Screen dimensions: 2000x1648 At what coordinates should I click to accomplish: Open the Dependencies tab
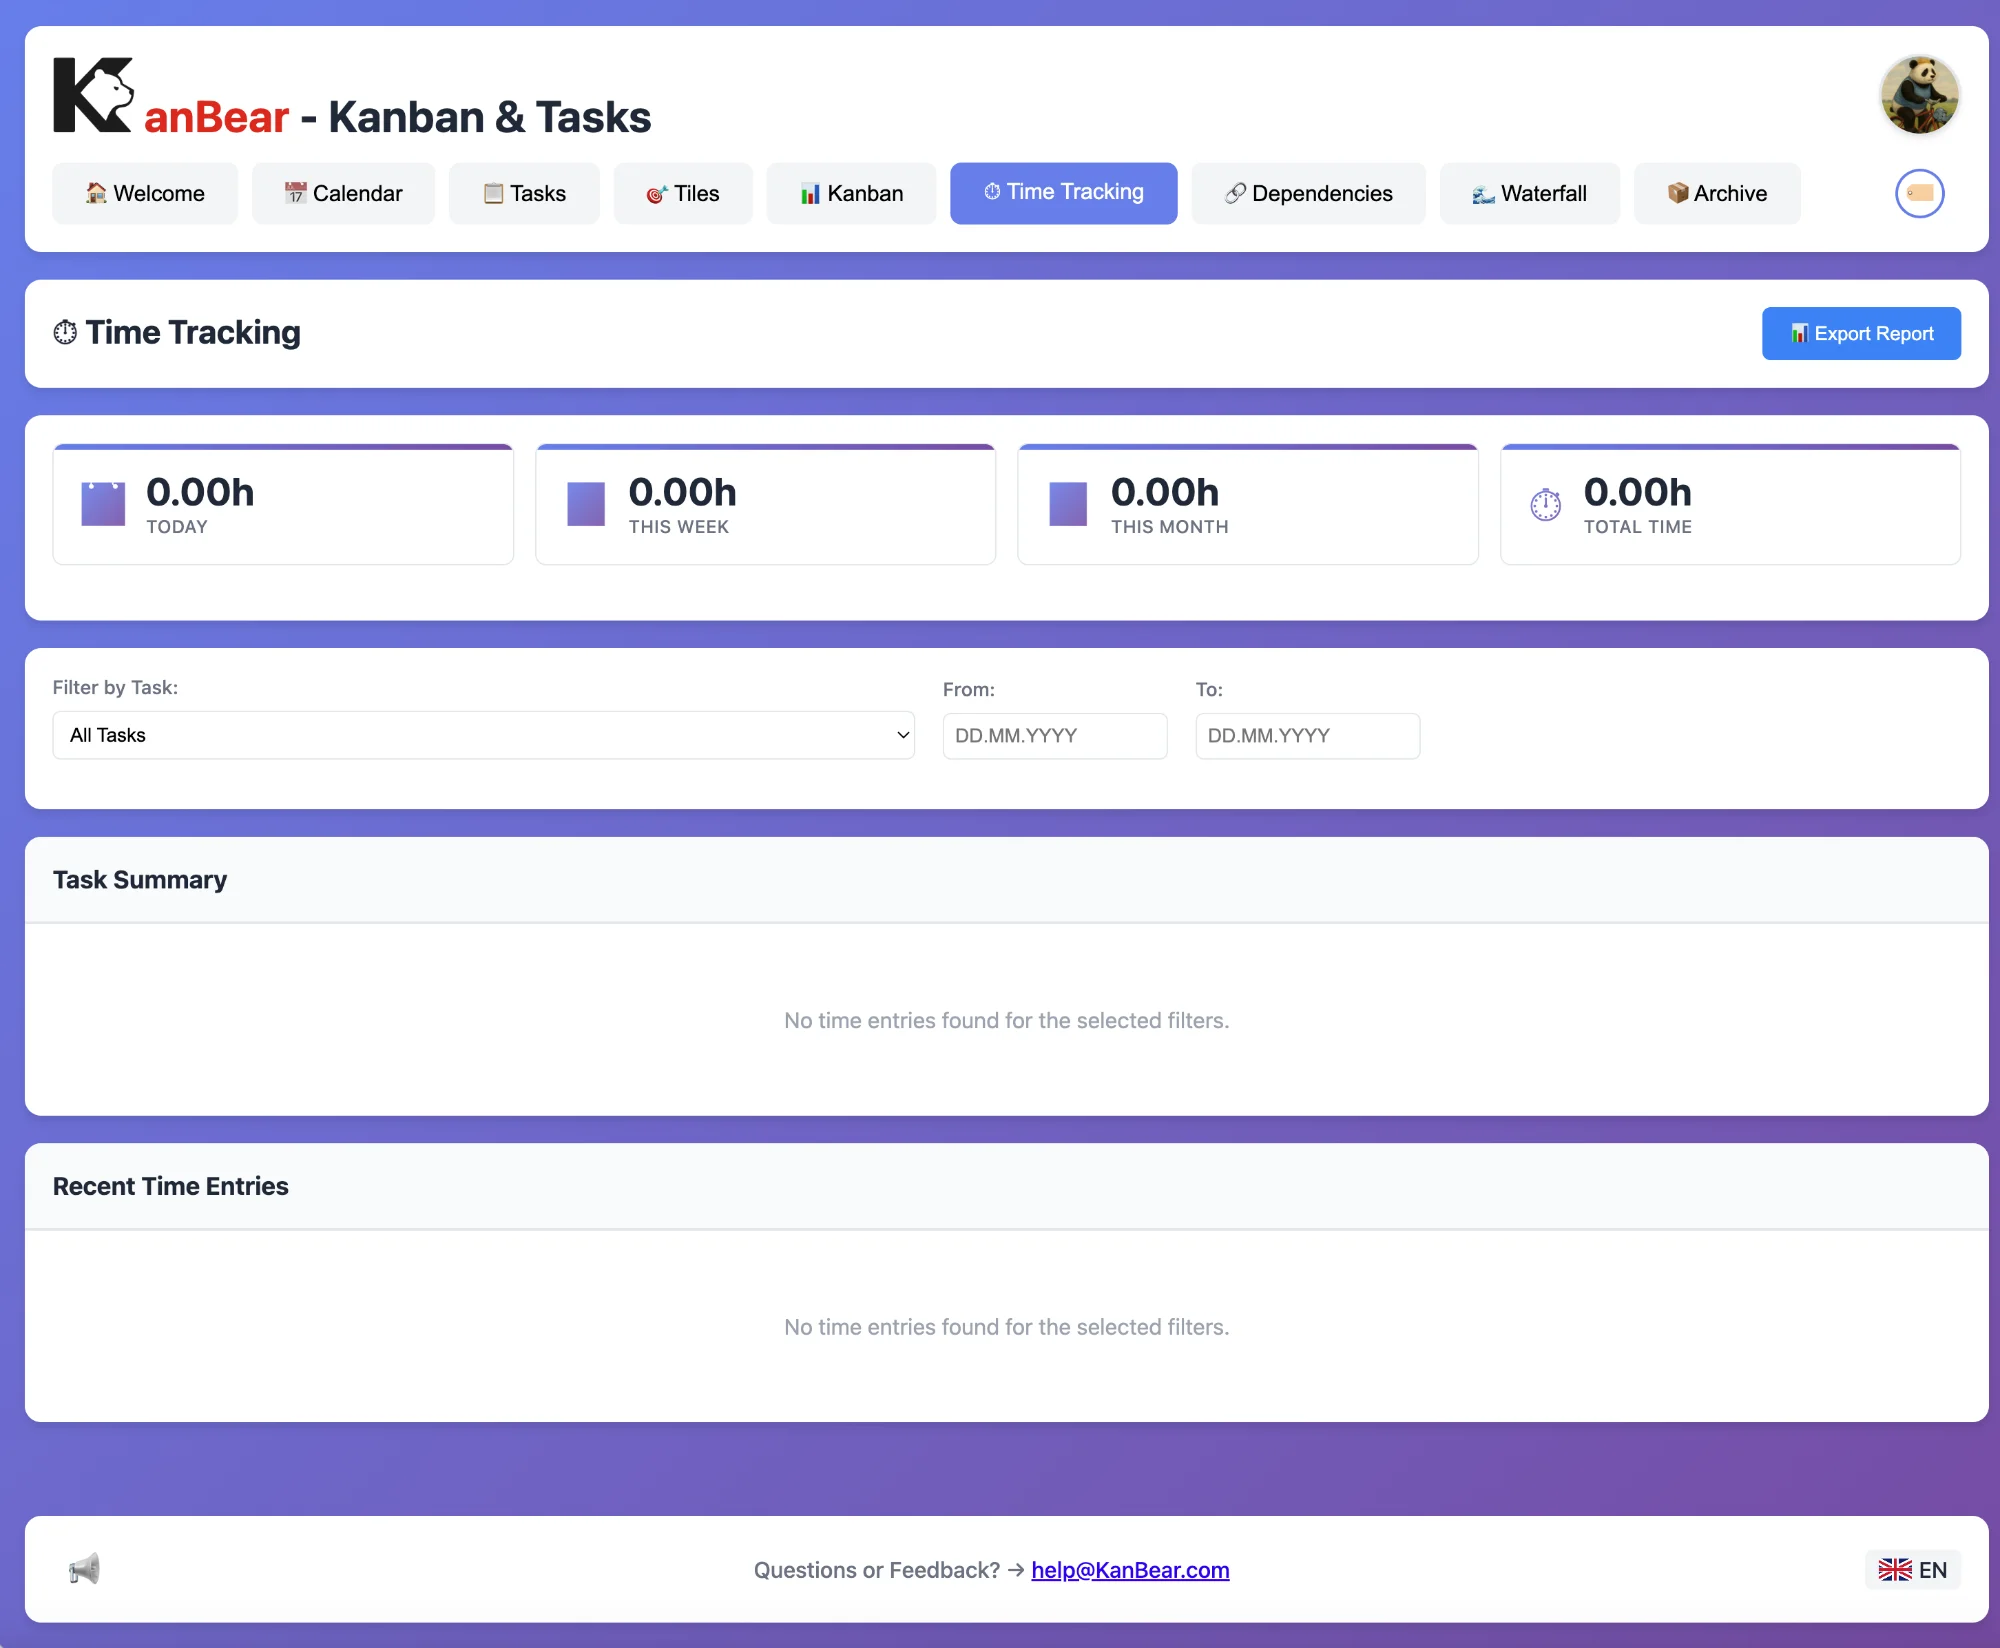pyautogui.click(x=1308, y=193)
